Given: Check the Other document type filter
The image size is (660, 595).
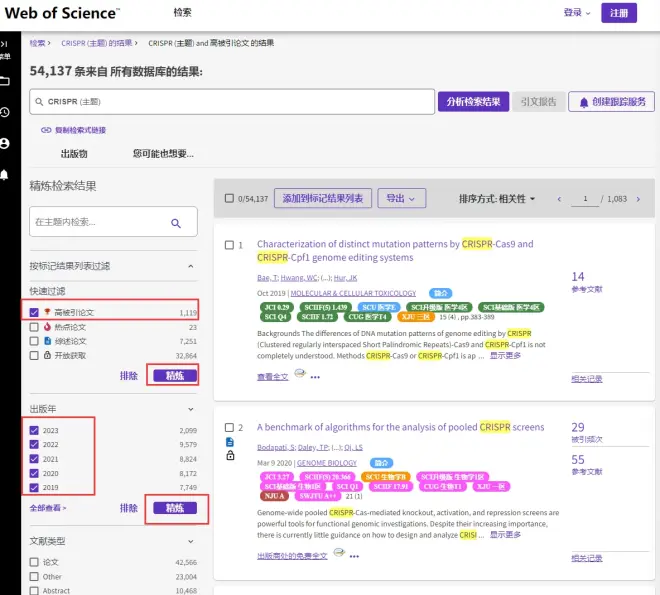Looking at the screenshot, I should (34, 576).
